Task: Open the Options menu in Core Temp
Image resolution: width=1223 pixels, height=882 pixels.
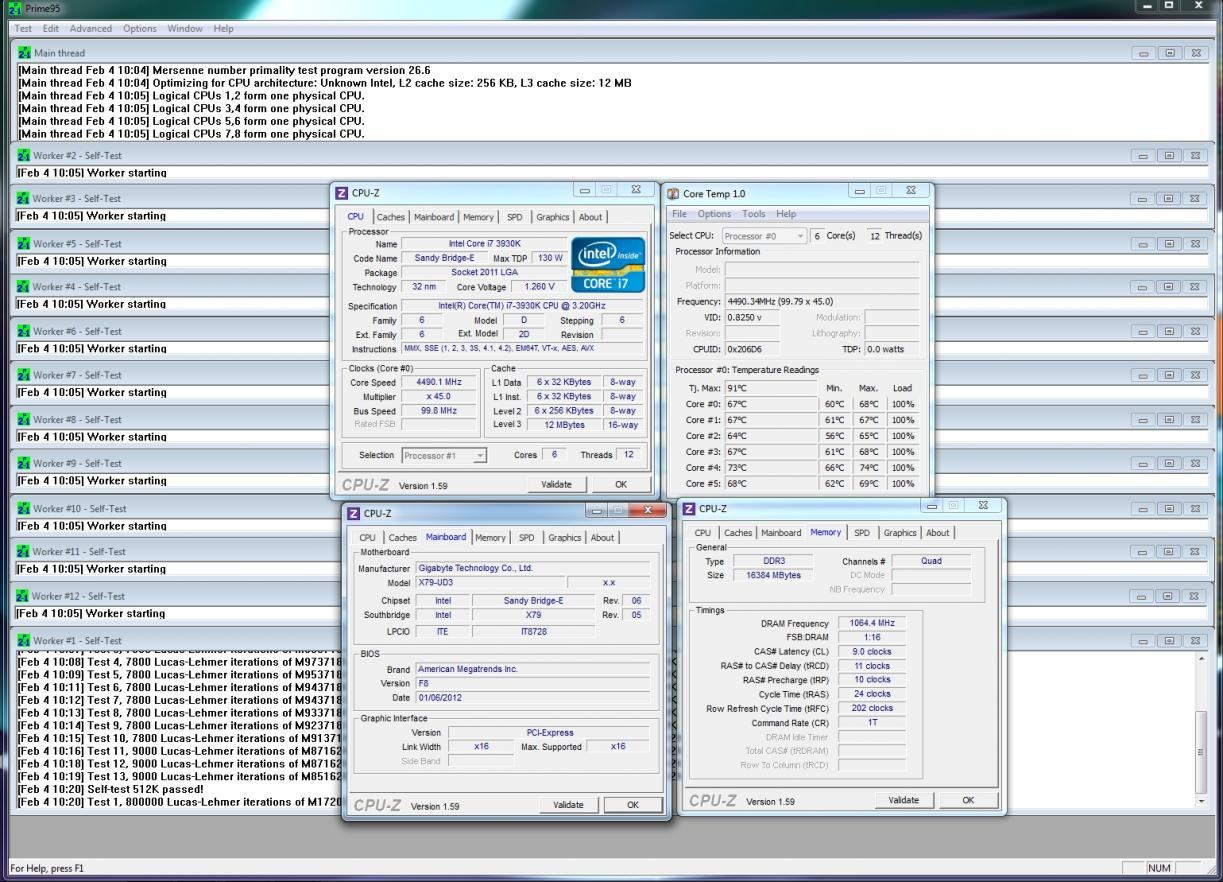Action: [x=714, y=214]
